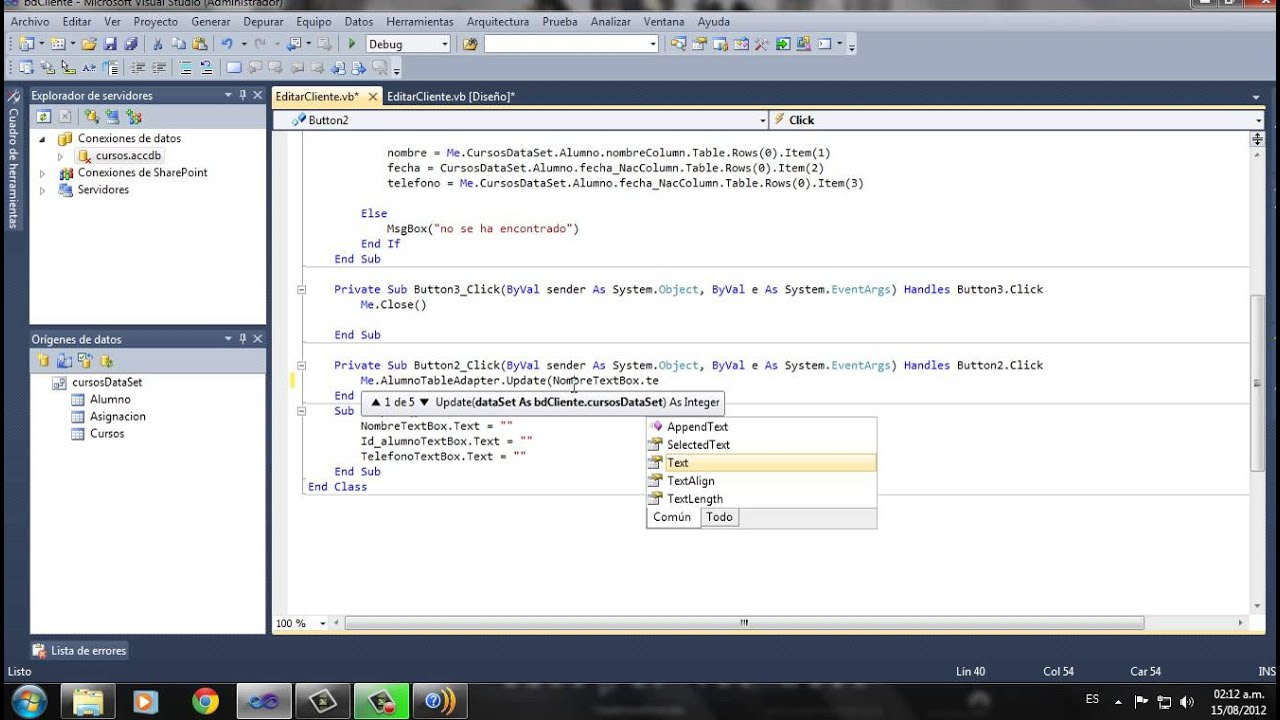Pin the Explorador de servidores panel

point(242,96)
